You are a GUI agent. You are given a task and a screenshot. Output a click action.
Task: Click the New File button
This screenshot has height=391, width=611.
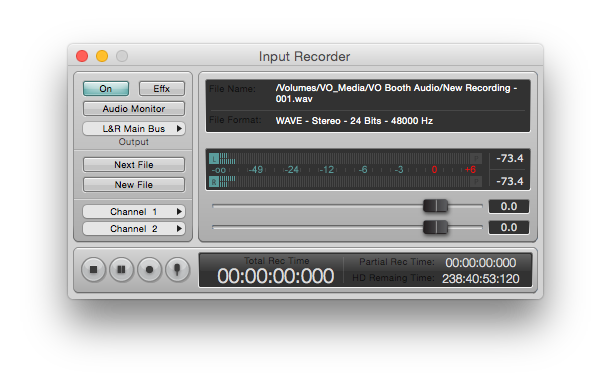(134, 185)
